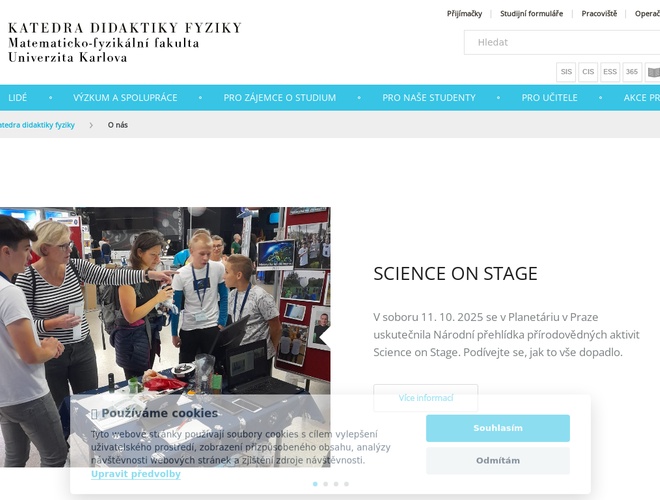The image size is (660, 500).
Task: Open the Výzkum a spolupráce menu
Action: 125,98
